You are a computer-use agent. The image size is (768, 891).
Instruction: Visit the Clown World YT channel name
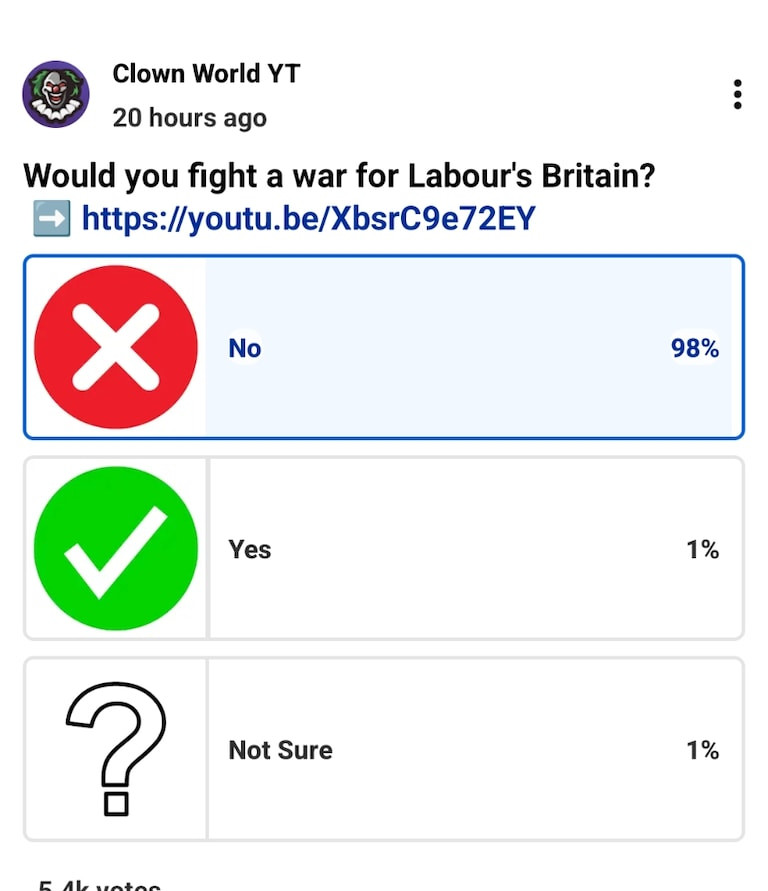pos(206,73)
